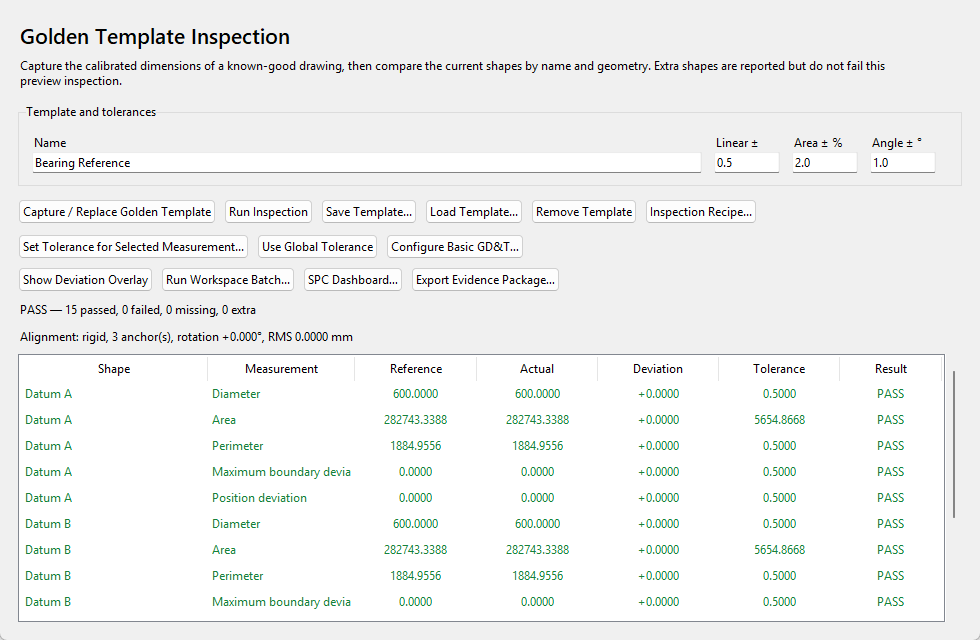Image resolution: width=980 pixels, height=640 pixels.
Task: Click Datum B Diameter actual 600.0000
Action: coord(538,524)
